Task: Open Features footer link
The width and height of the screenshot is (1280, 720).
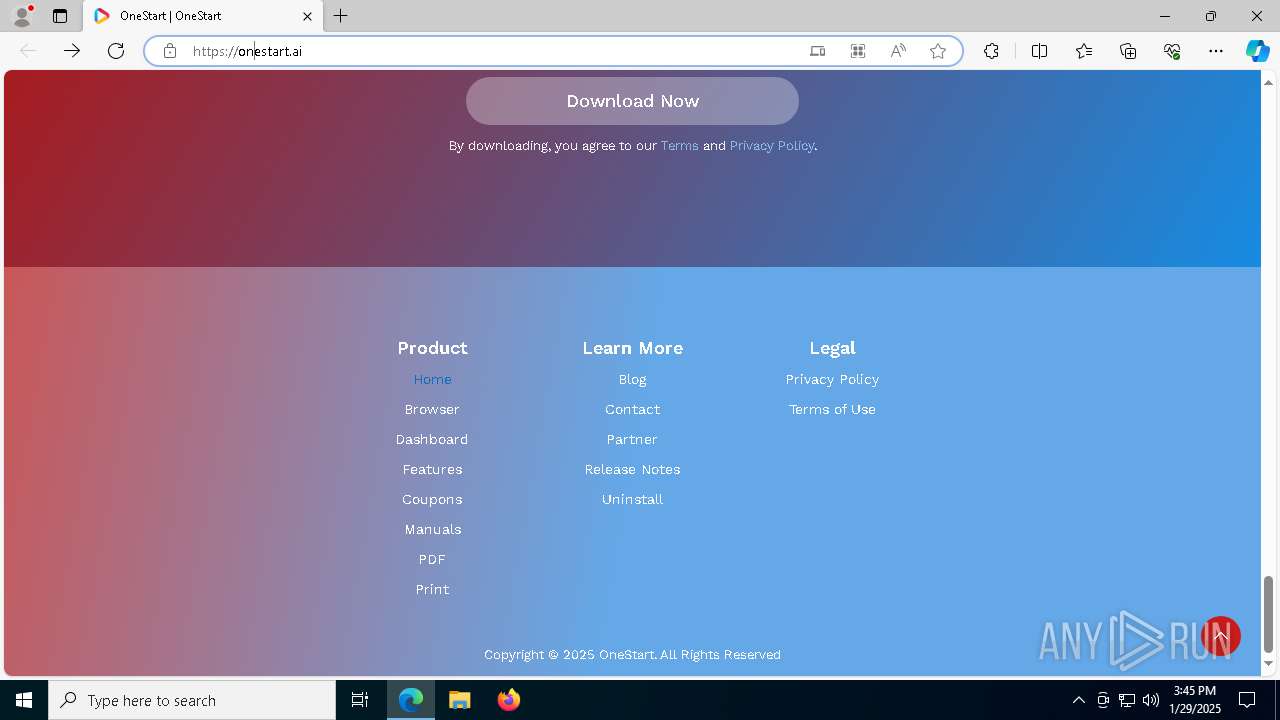Action: click(432, 469)
